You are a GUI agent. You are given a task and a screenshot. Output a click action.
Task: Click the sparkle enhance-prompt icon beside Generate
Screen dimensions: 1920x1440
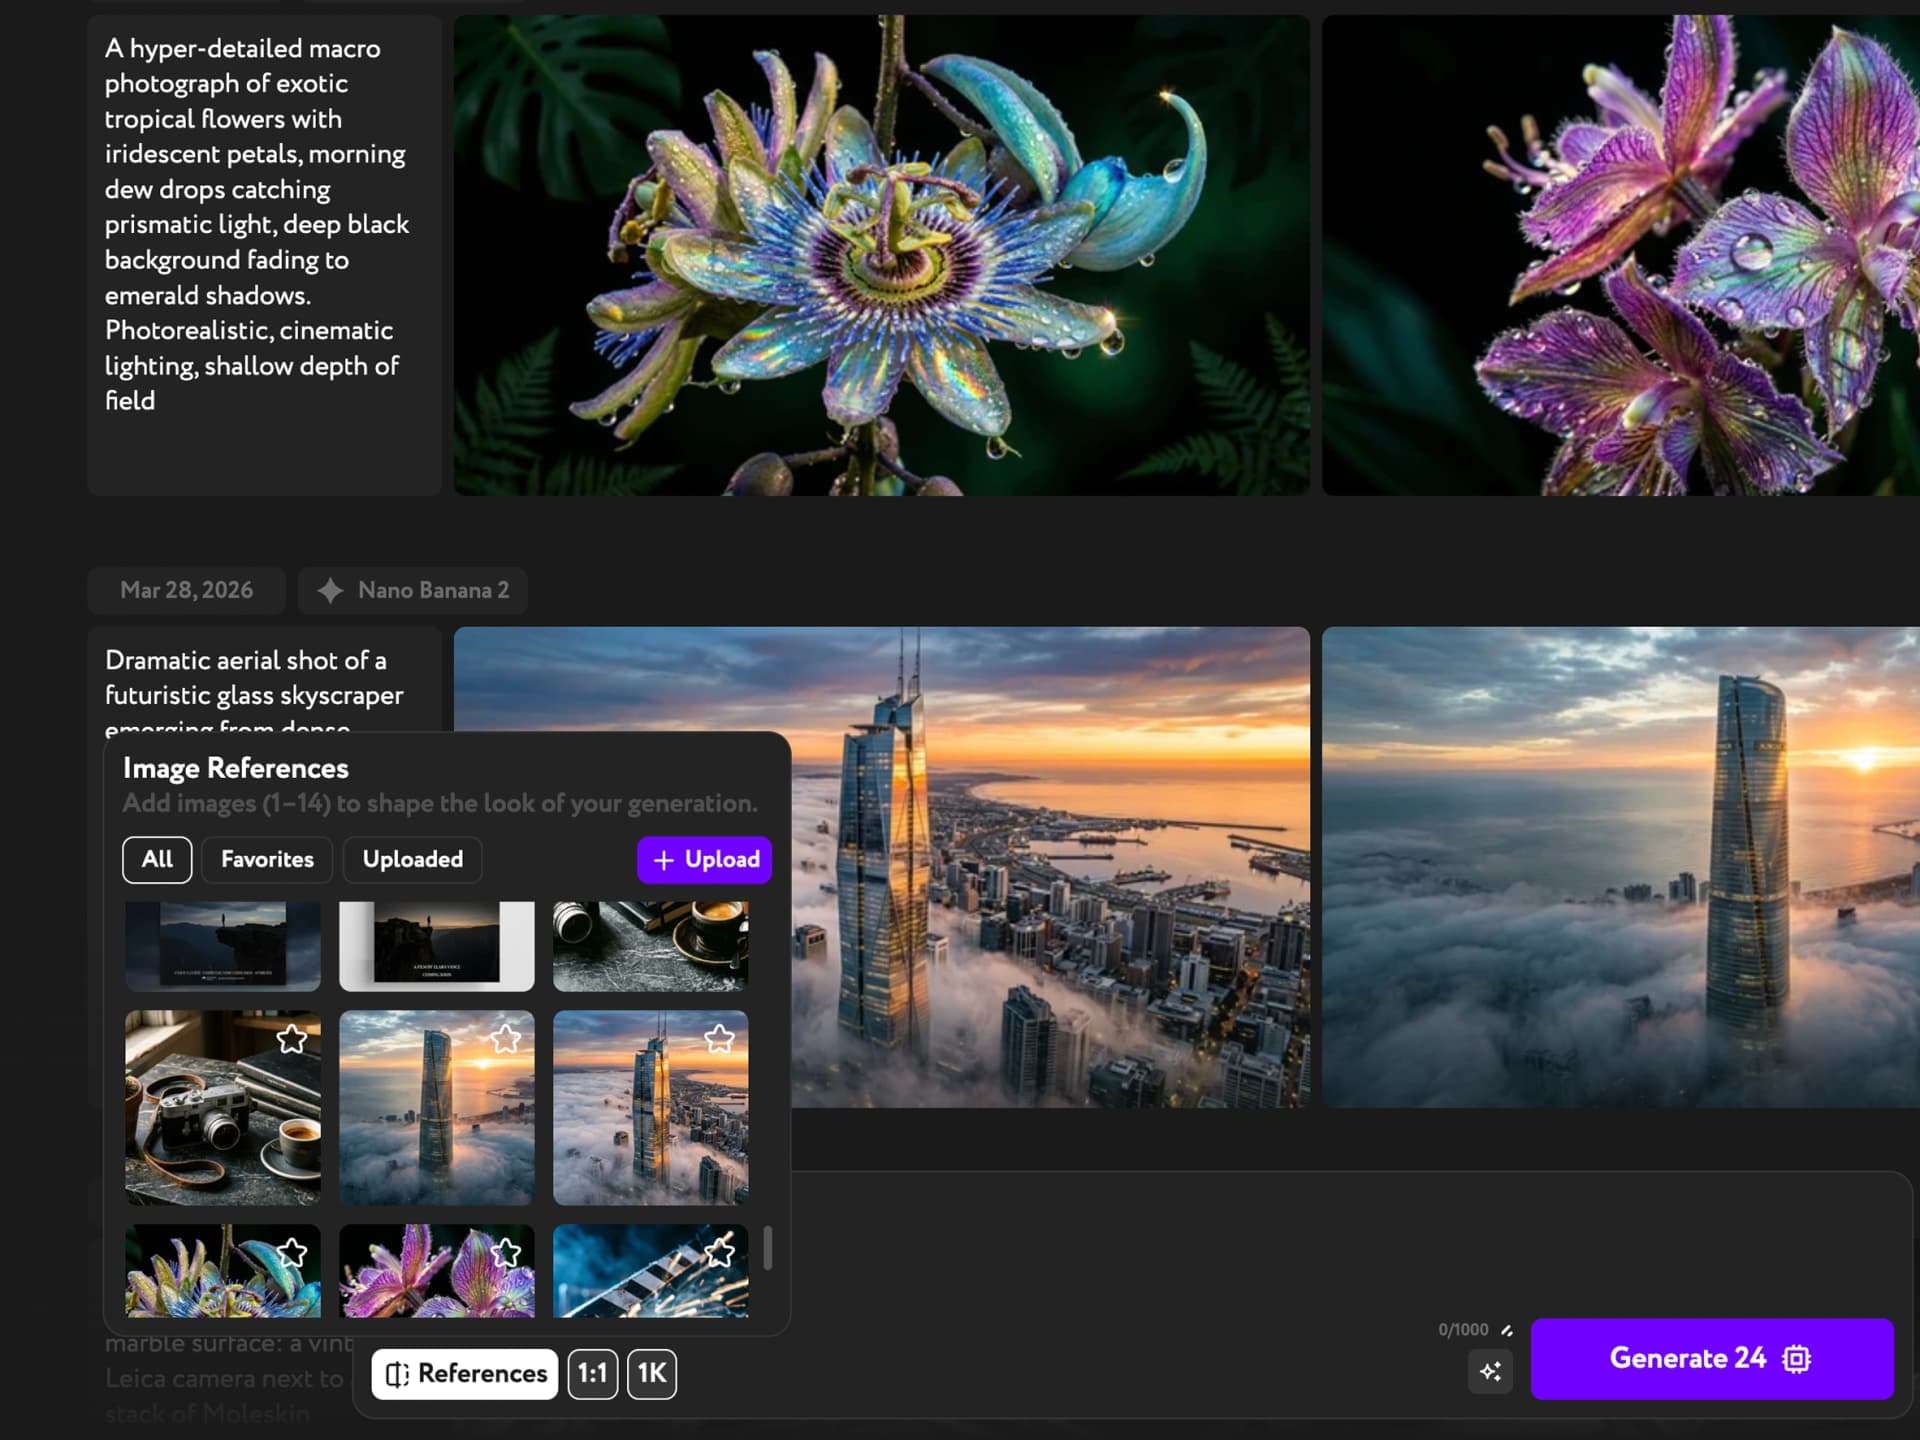1490,1373
